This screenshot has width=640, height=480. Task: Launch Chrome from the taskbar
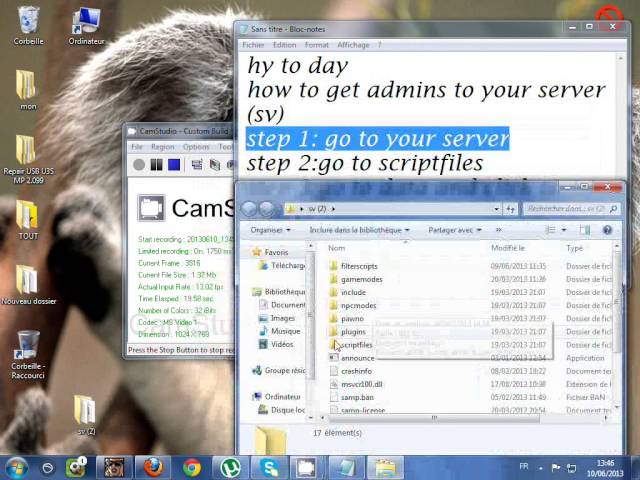click(191, 468)
